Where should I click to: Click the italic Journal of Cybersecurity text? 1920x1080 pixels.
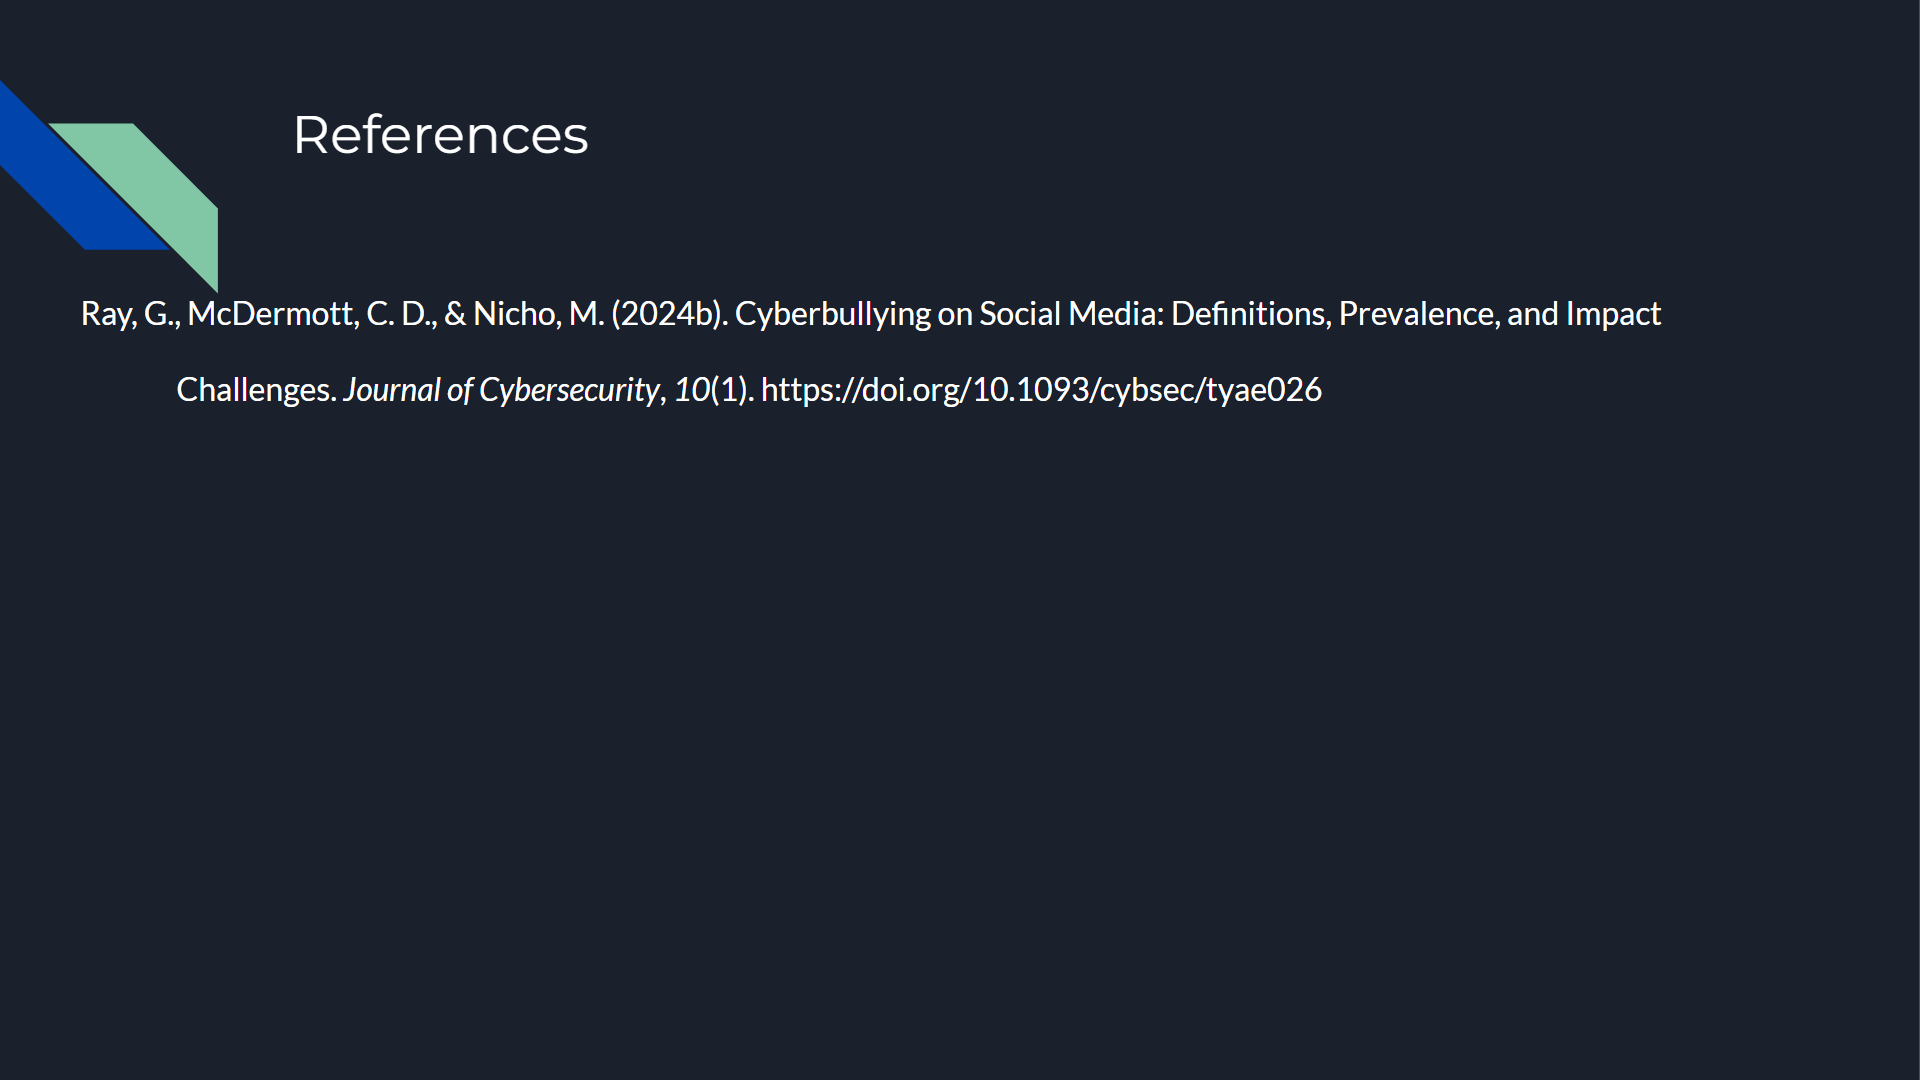tap(500, 390)
